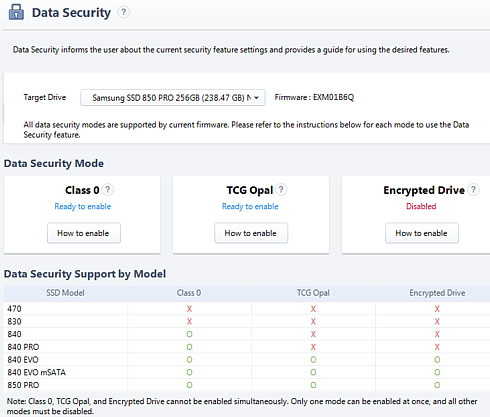Select the 470 model row
The width and height of the screenshot is (490, 417).
point(247,309)
